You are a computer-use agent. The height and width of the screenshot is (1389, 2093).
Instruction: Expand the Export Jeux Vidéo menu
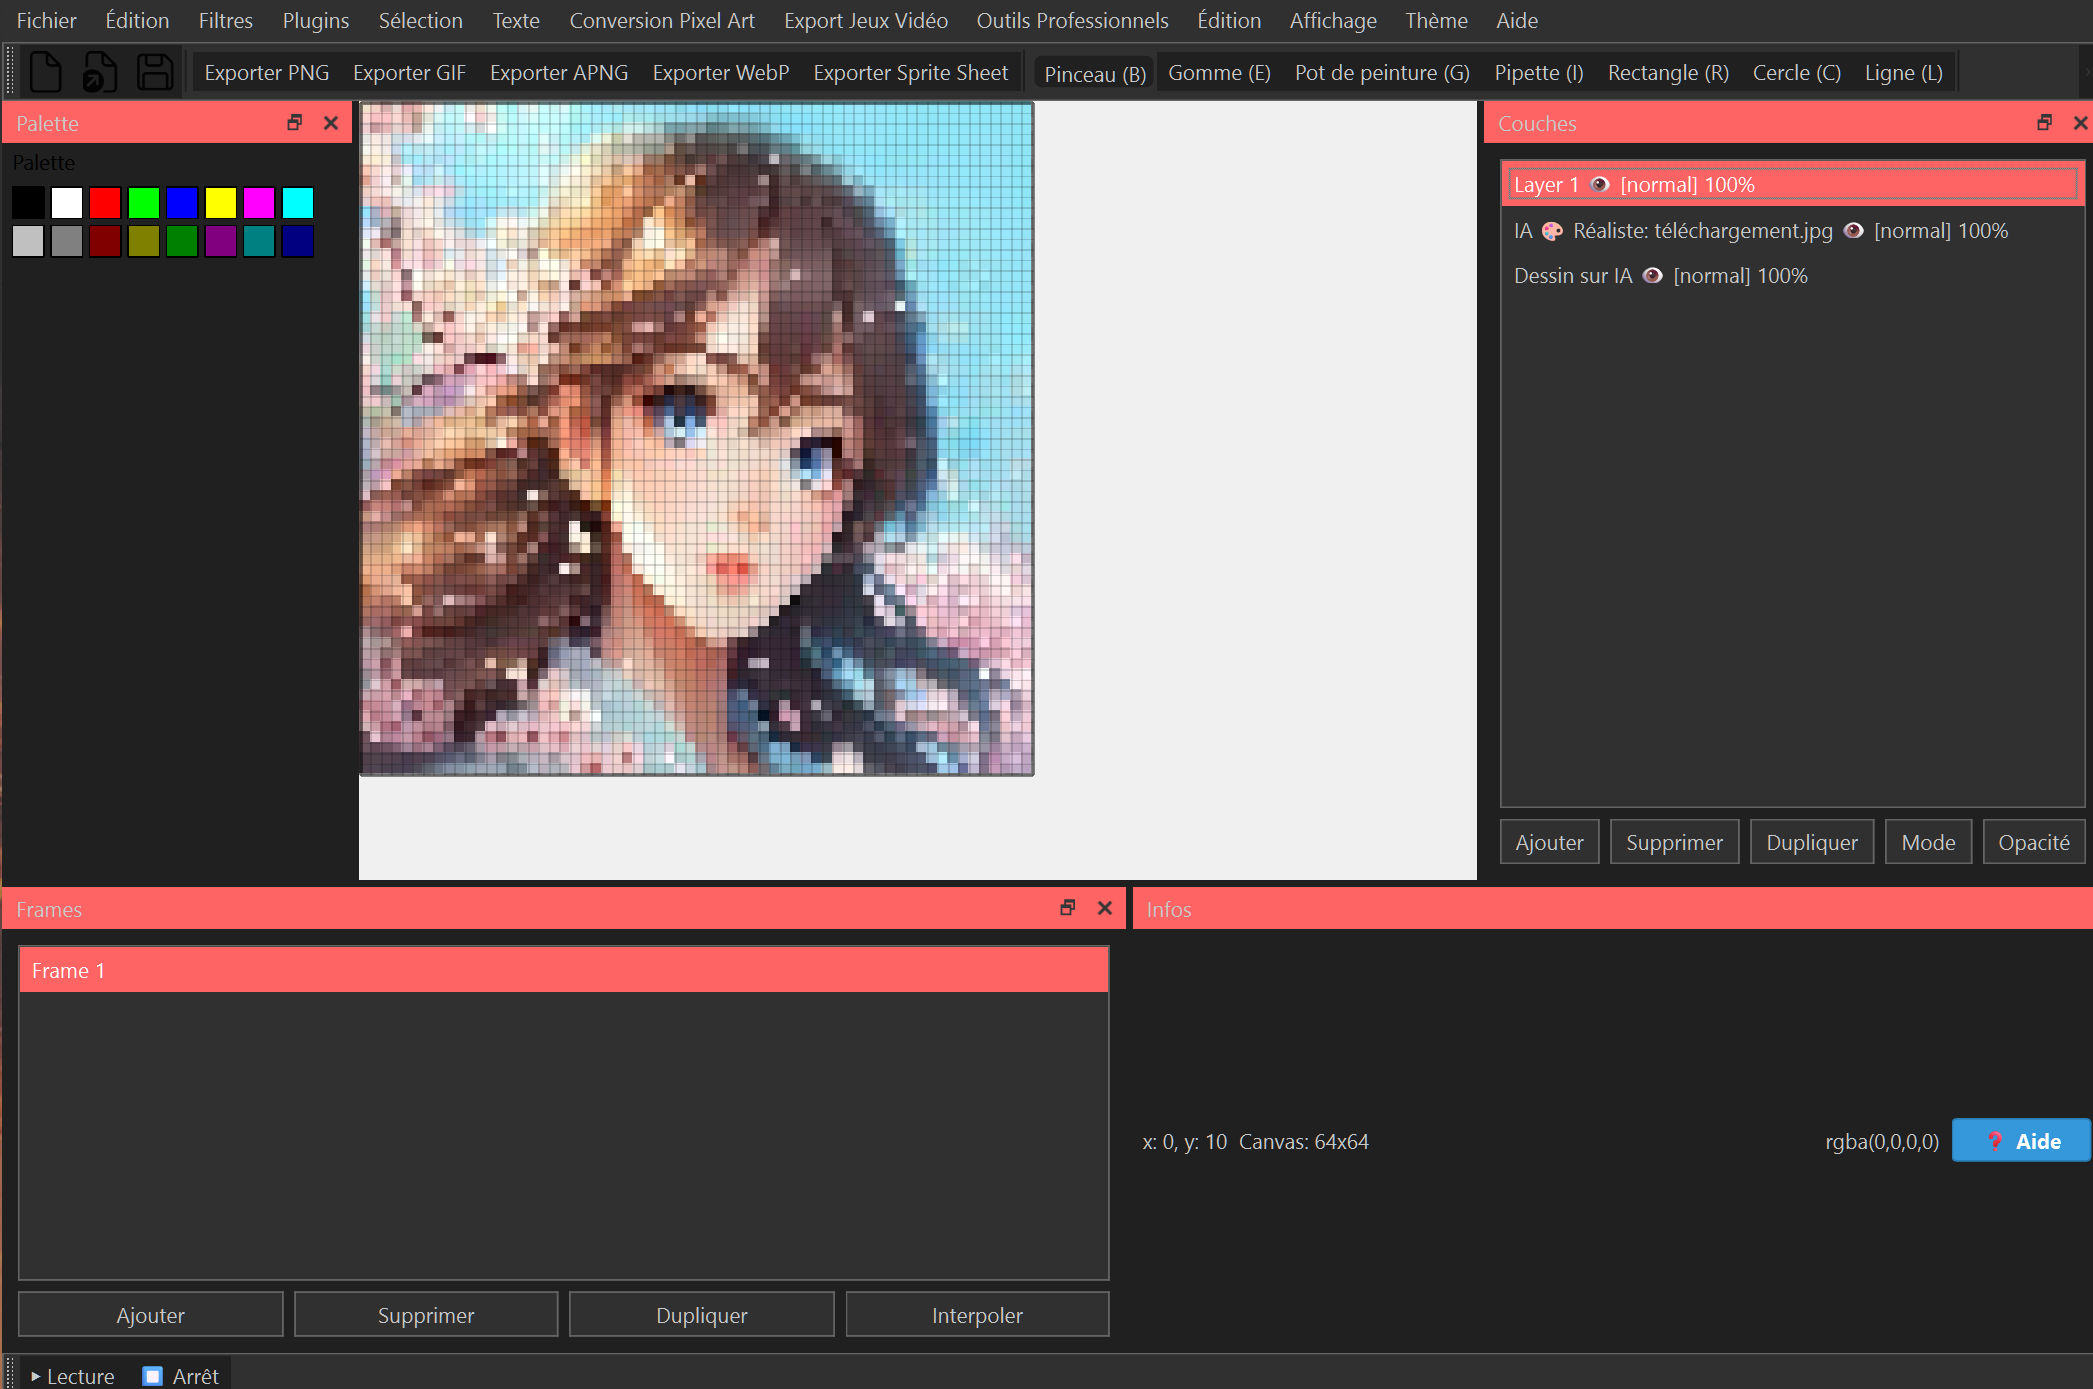point(865,20)
